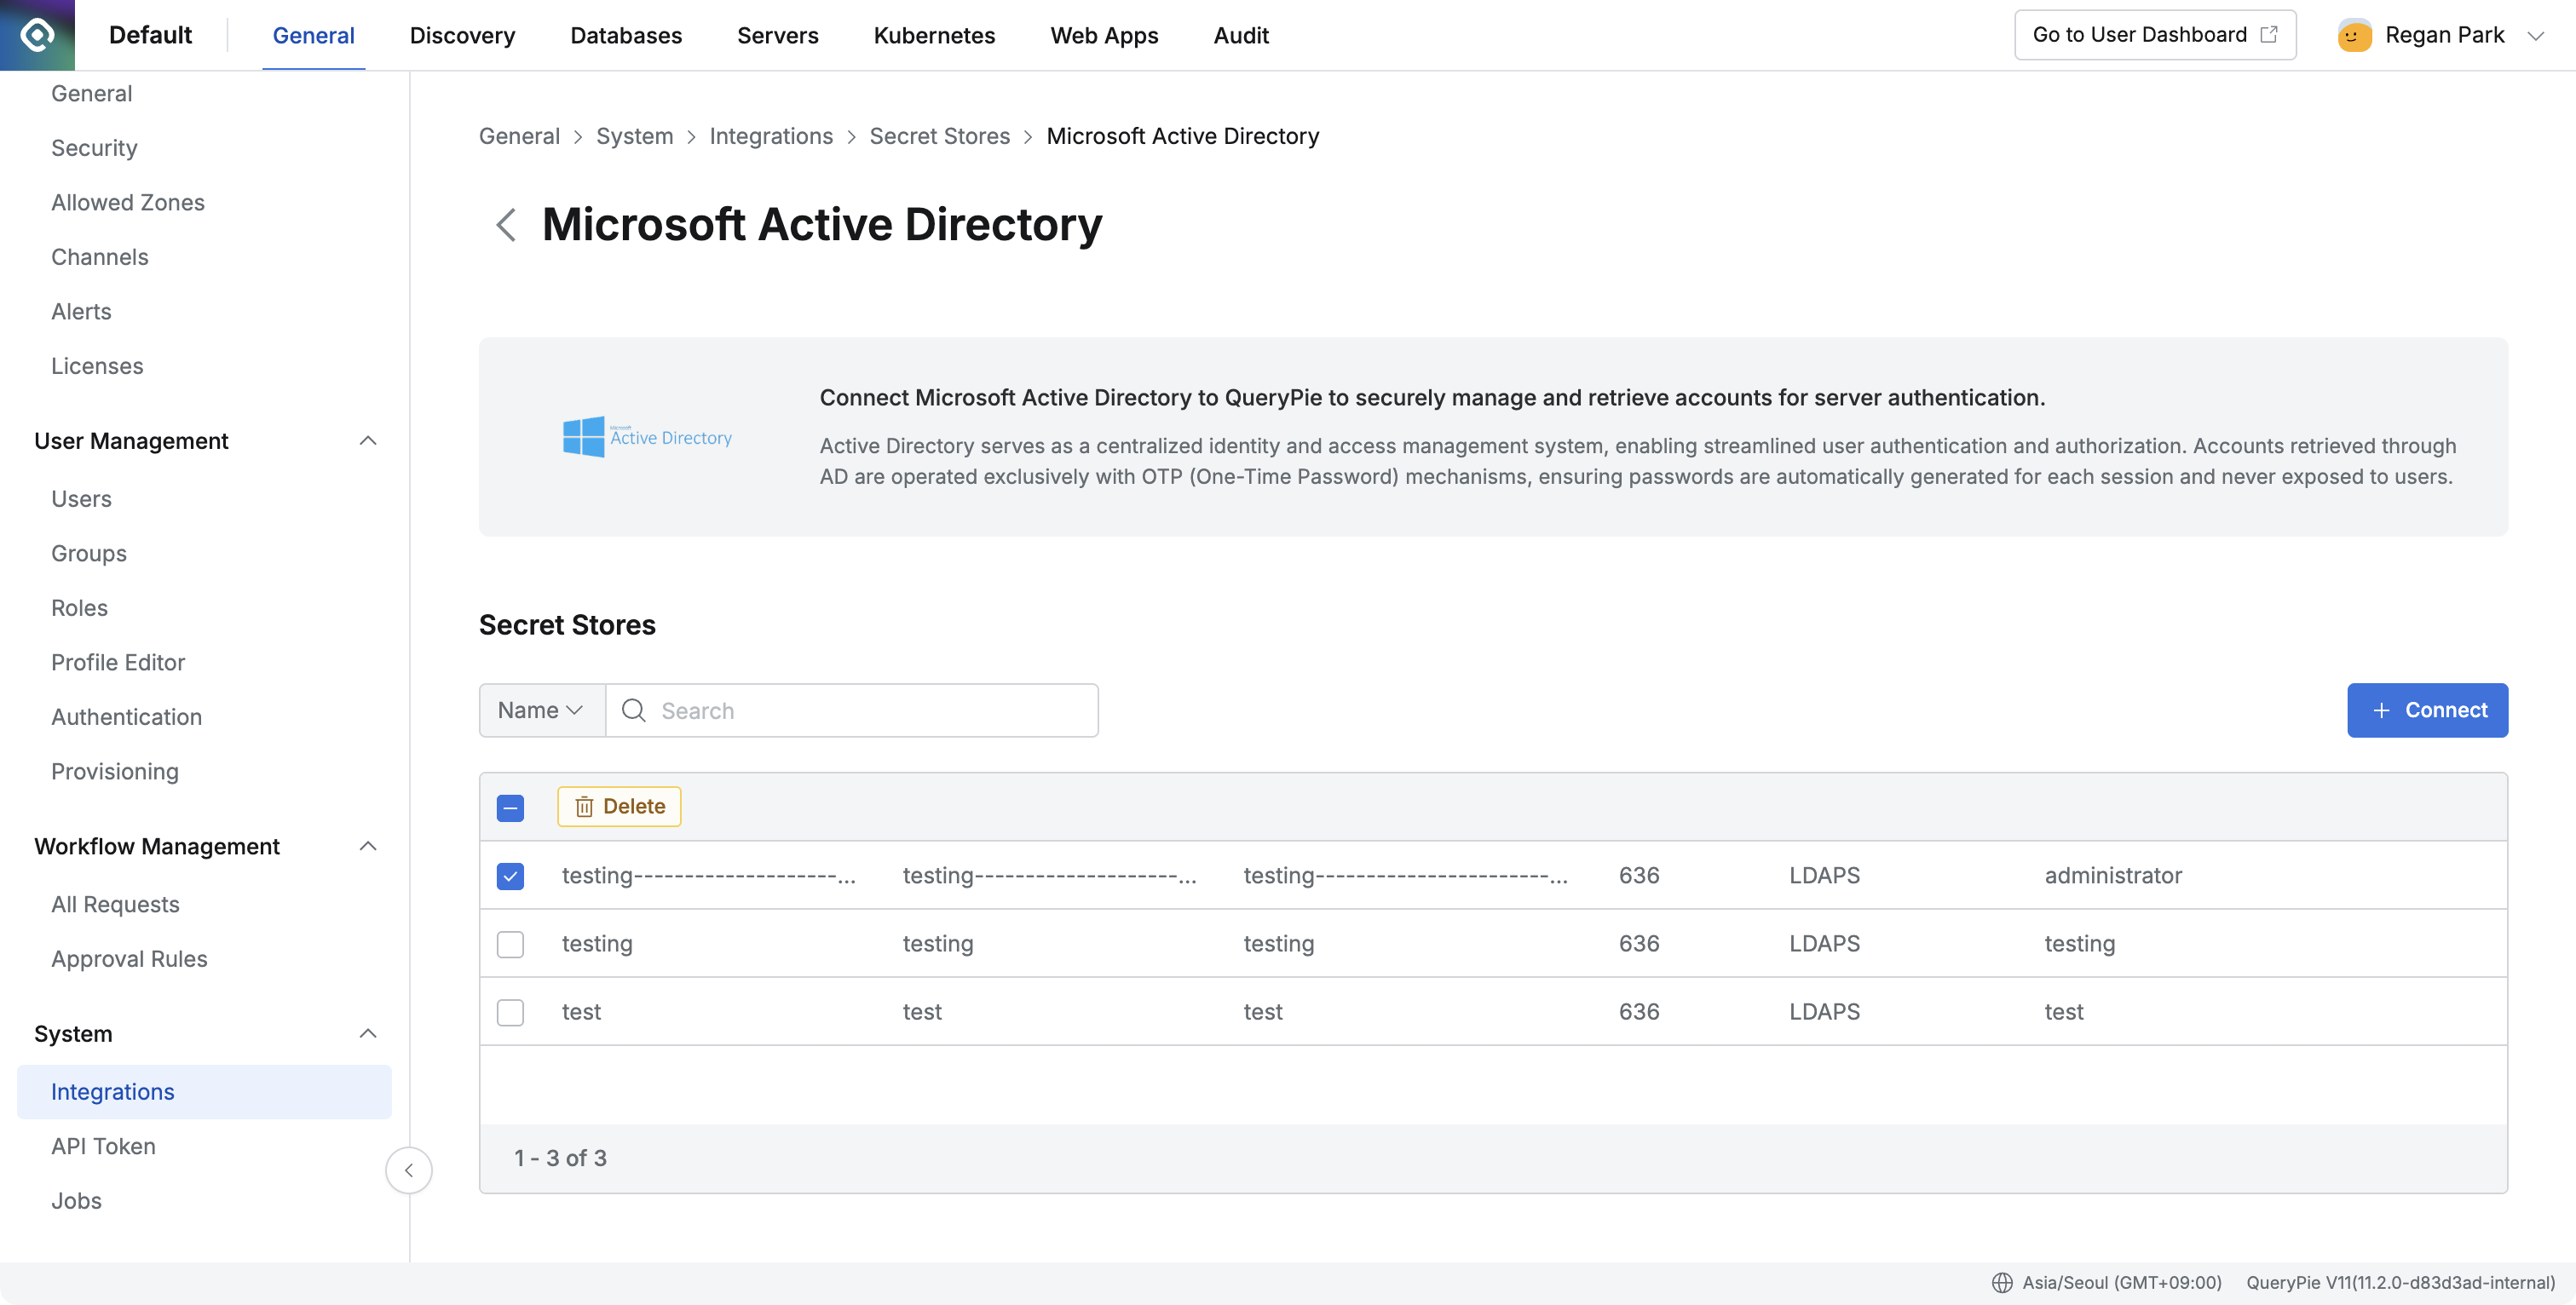Switch to the Databases tab
The height and width of the screenshot is (1305, 2576).
(626, 35)
